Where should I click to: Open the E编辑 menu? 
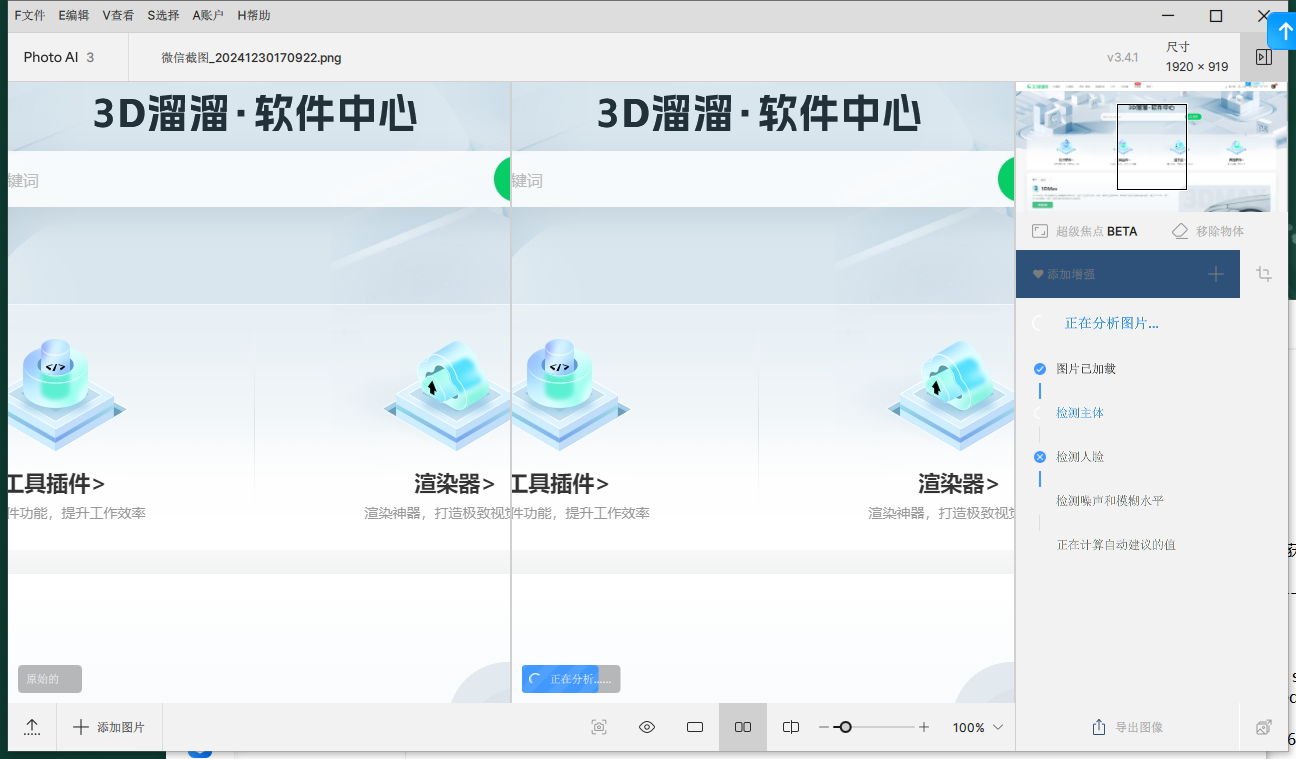[73, 15]
